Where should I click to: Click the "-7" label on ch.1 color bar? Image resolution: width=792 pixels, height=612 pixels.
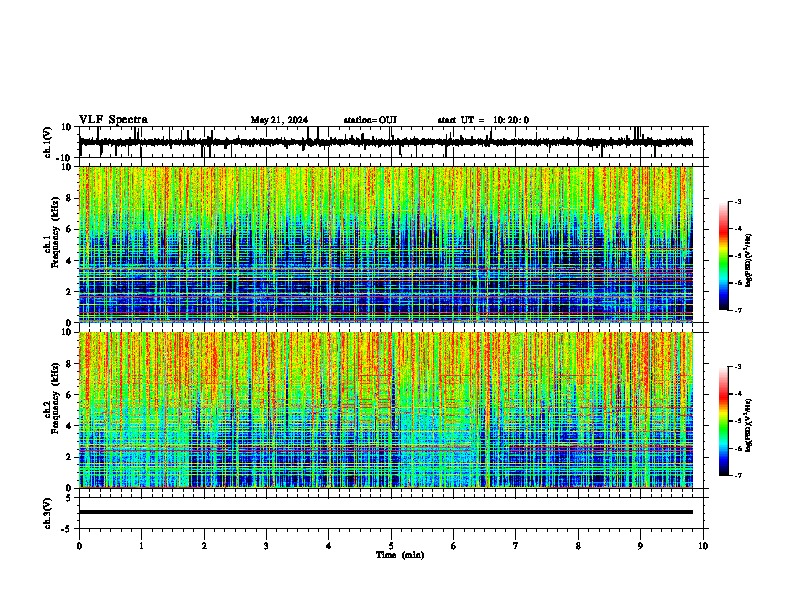[x=737, y=310]
